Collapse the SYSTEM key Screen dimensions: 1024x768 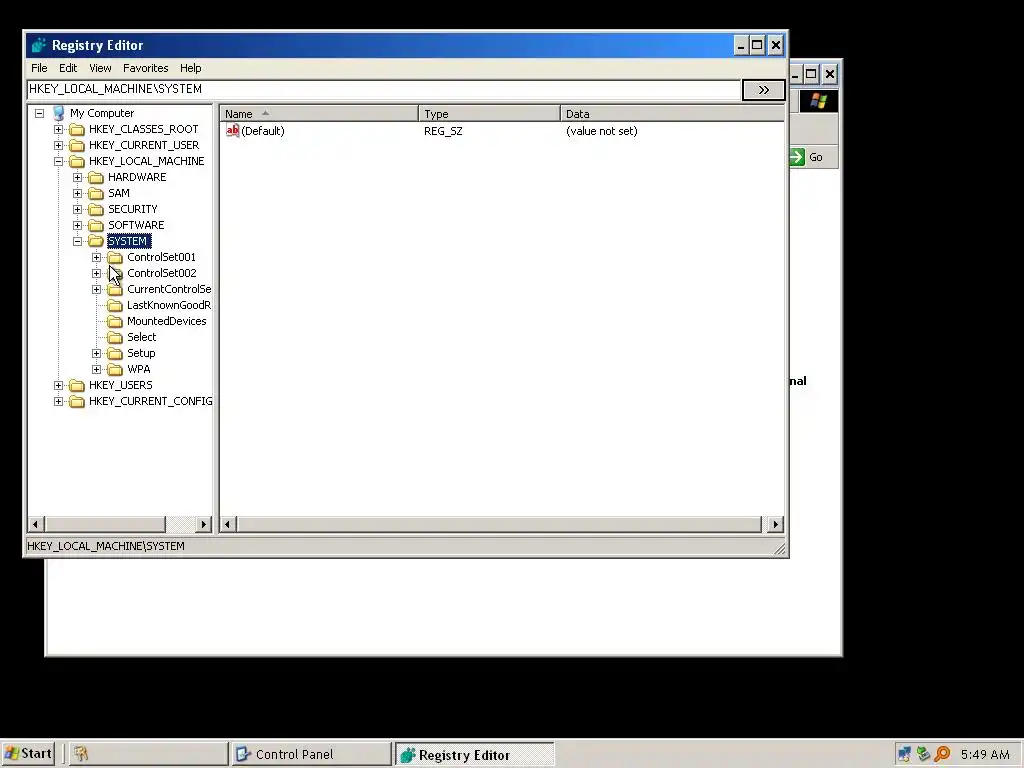[78, 241]
